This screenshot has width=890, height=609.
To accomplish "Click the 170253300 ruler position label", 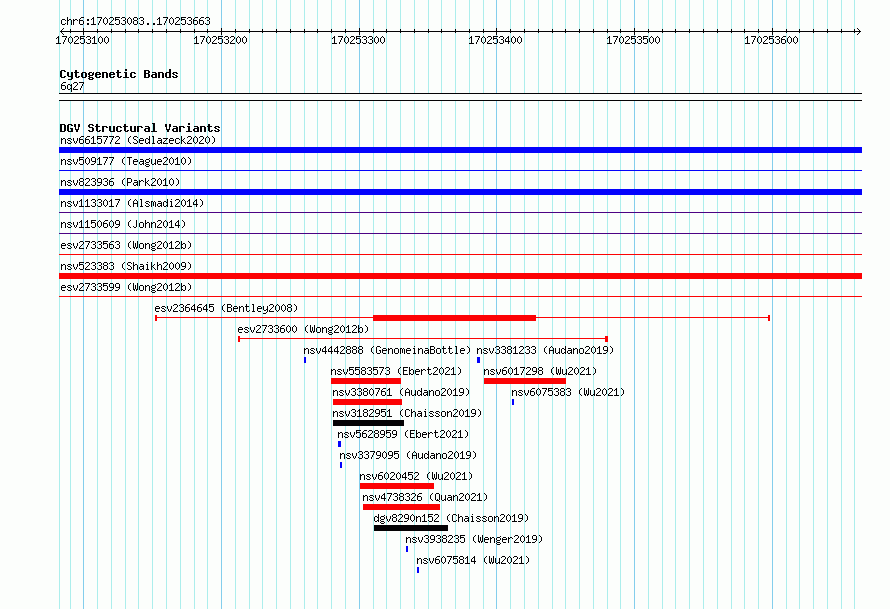I will [358, 40].
